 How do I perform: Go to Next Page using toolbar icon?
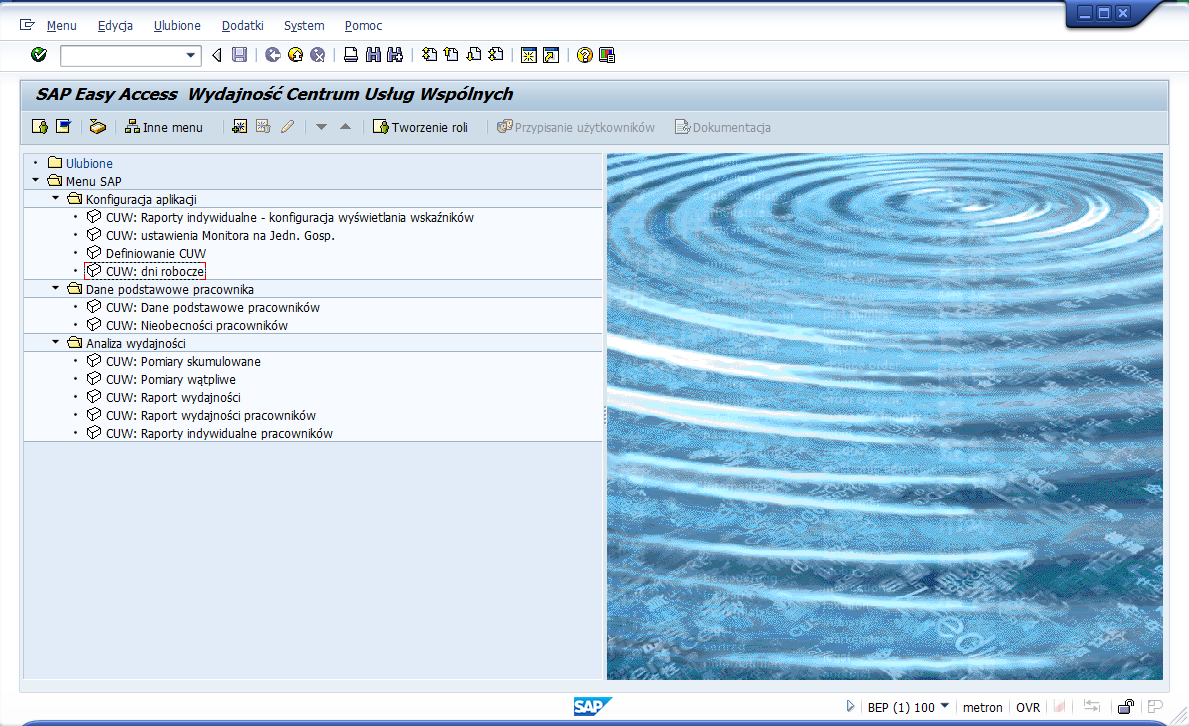474,55
